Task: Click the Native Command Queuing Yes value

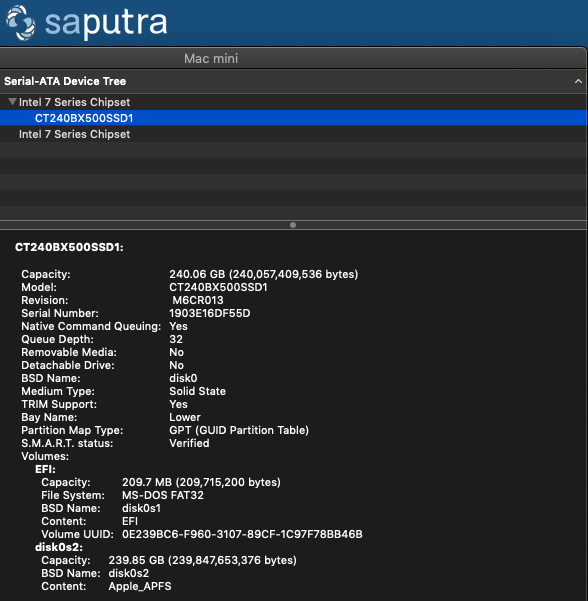Action: 179,326
